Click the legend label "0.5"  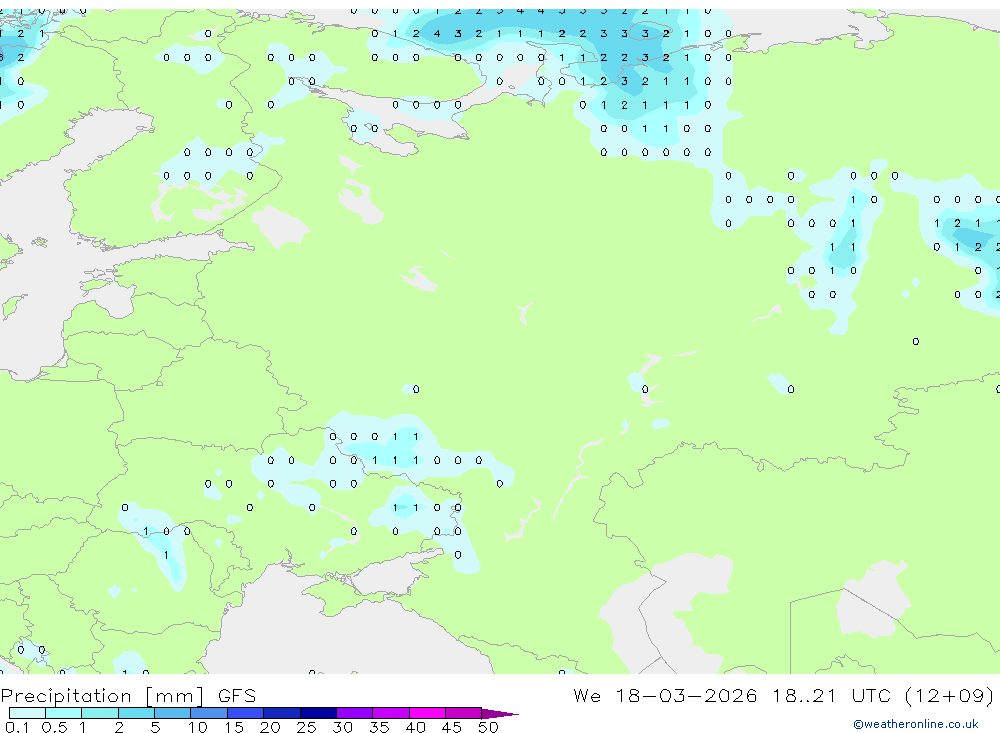(54, 727)
